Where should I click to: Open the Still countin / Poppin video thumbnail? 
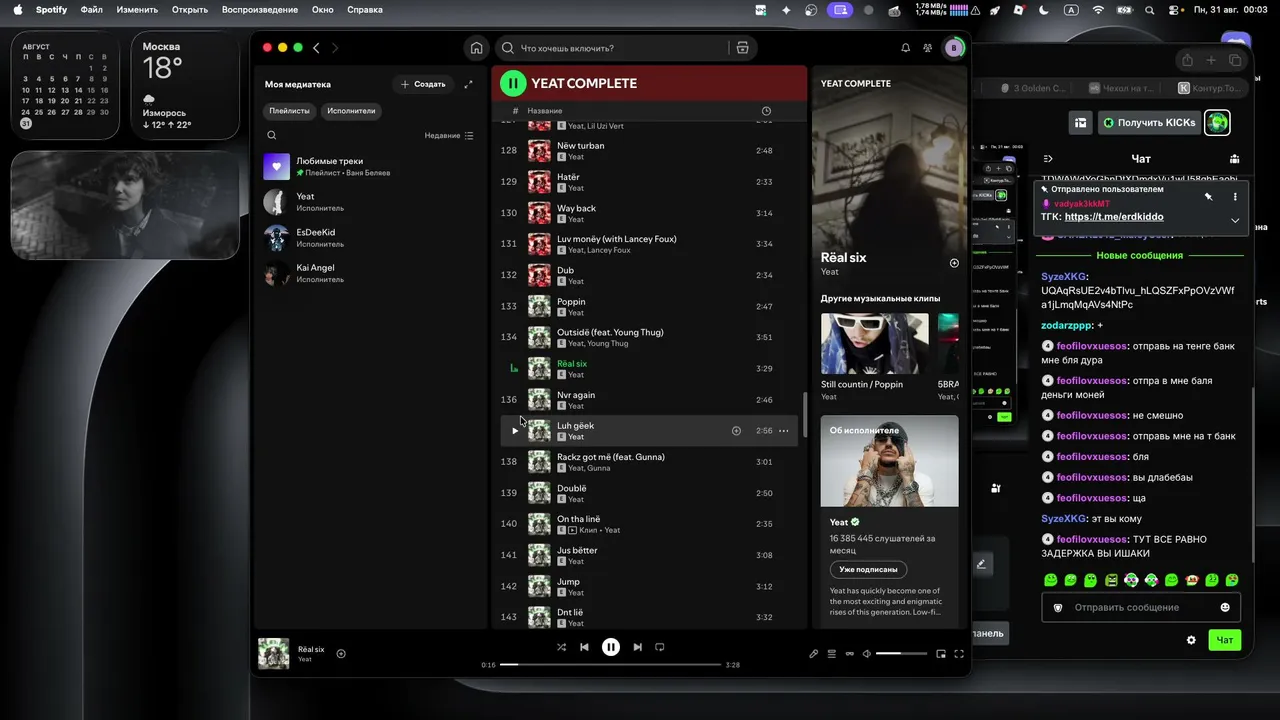click(x=875, y=344)
